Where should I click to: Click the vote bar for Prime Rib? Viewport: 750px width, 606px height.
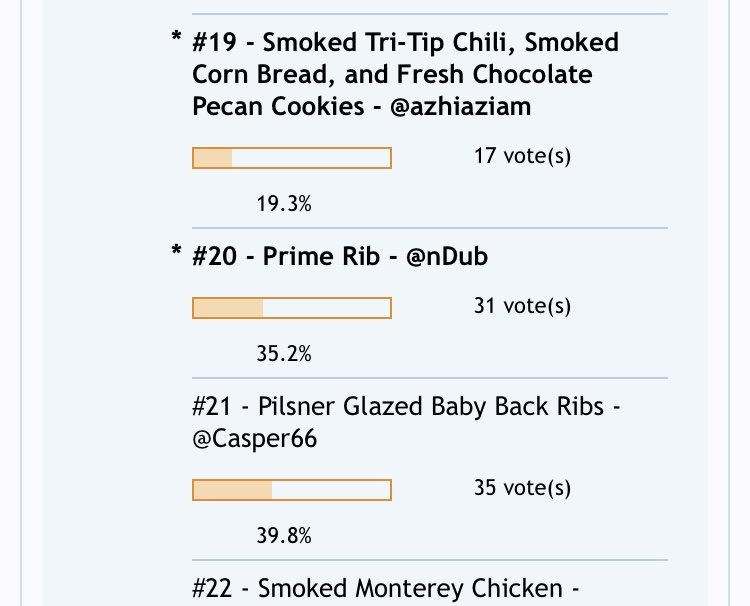click(x=292, y=308)
